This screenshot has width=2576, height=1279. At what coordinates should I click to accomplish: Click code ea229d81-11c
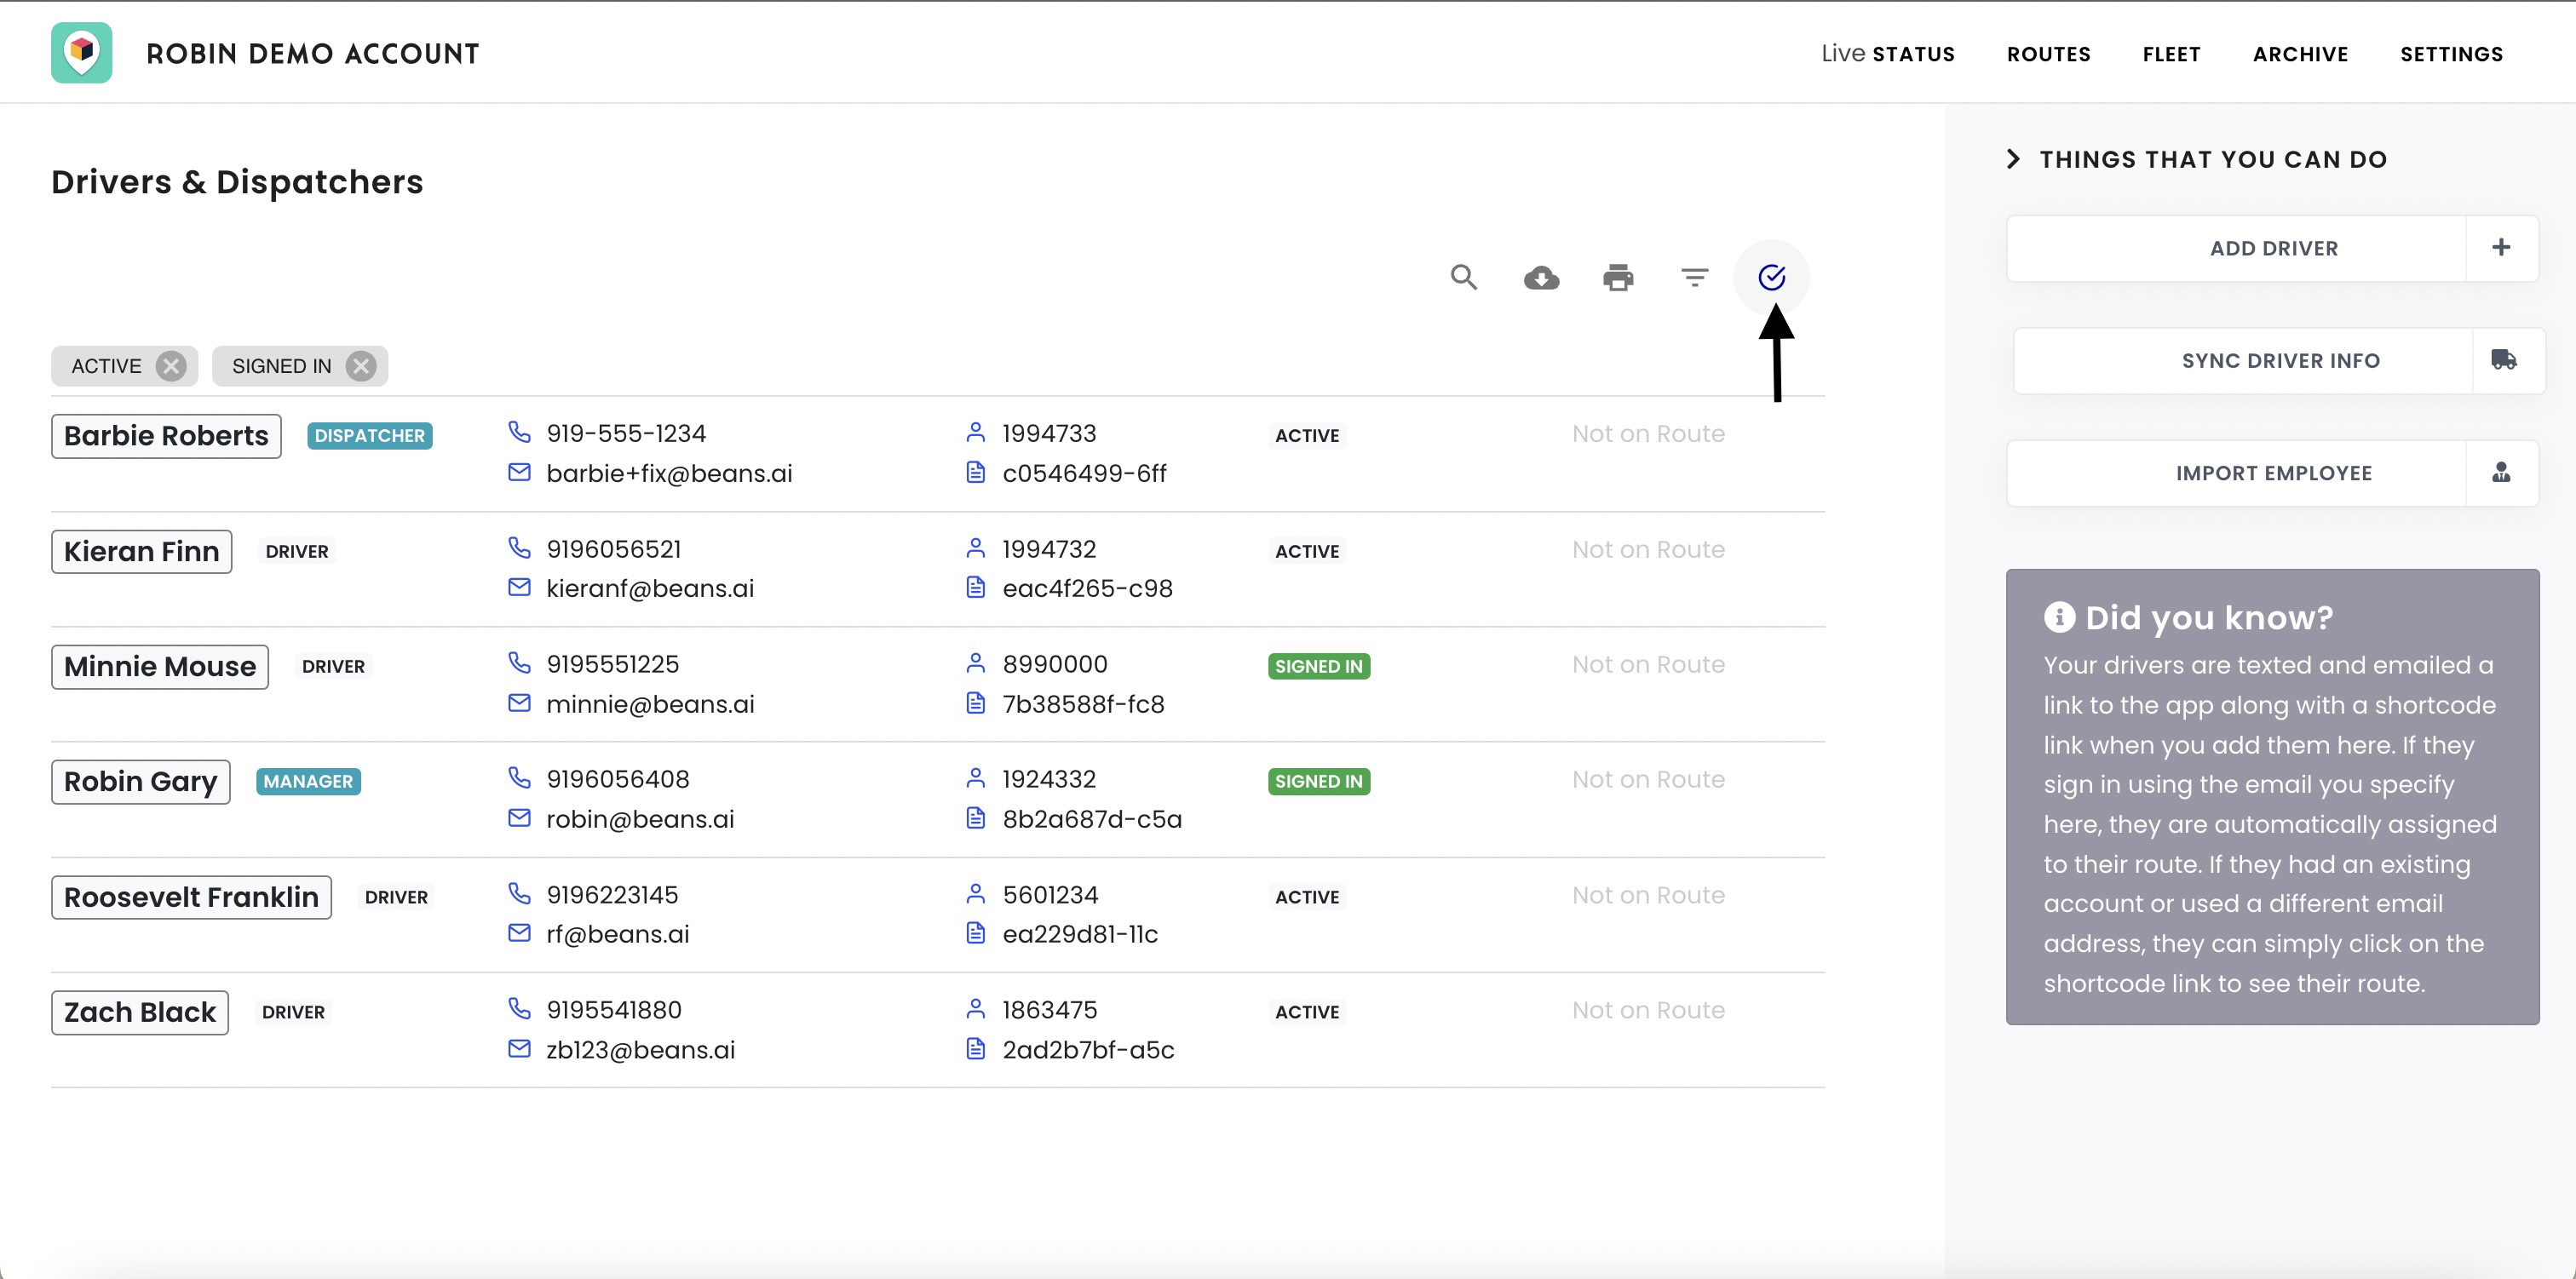click(1080, 934)
